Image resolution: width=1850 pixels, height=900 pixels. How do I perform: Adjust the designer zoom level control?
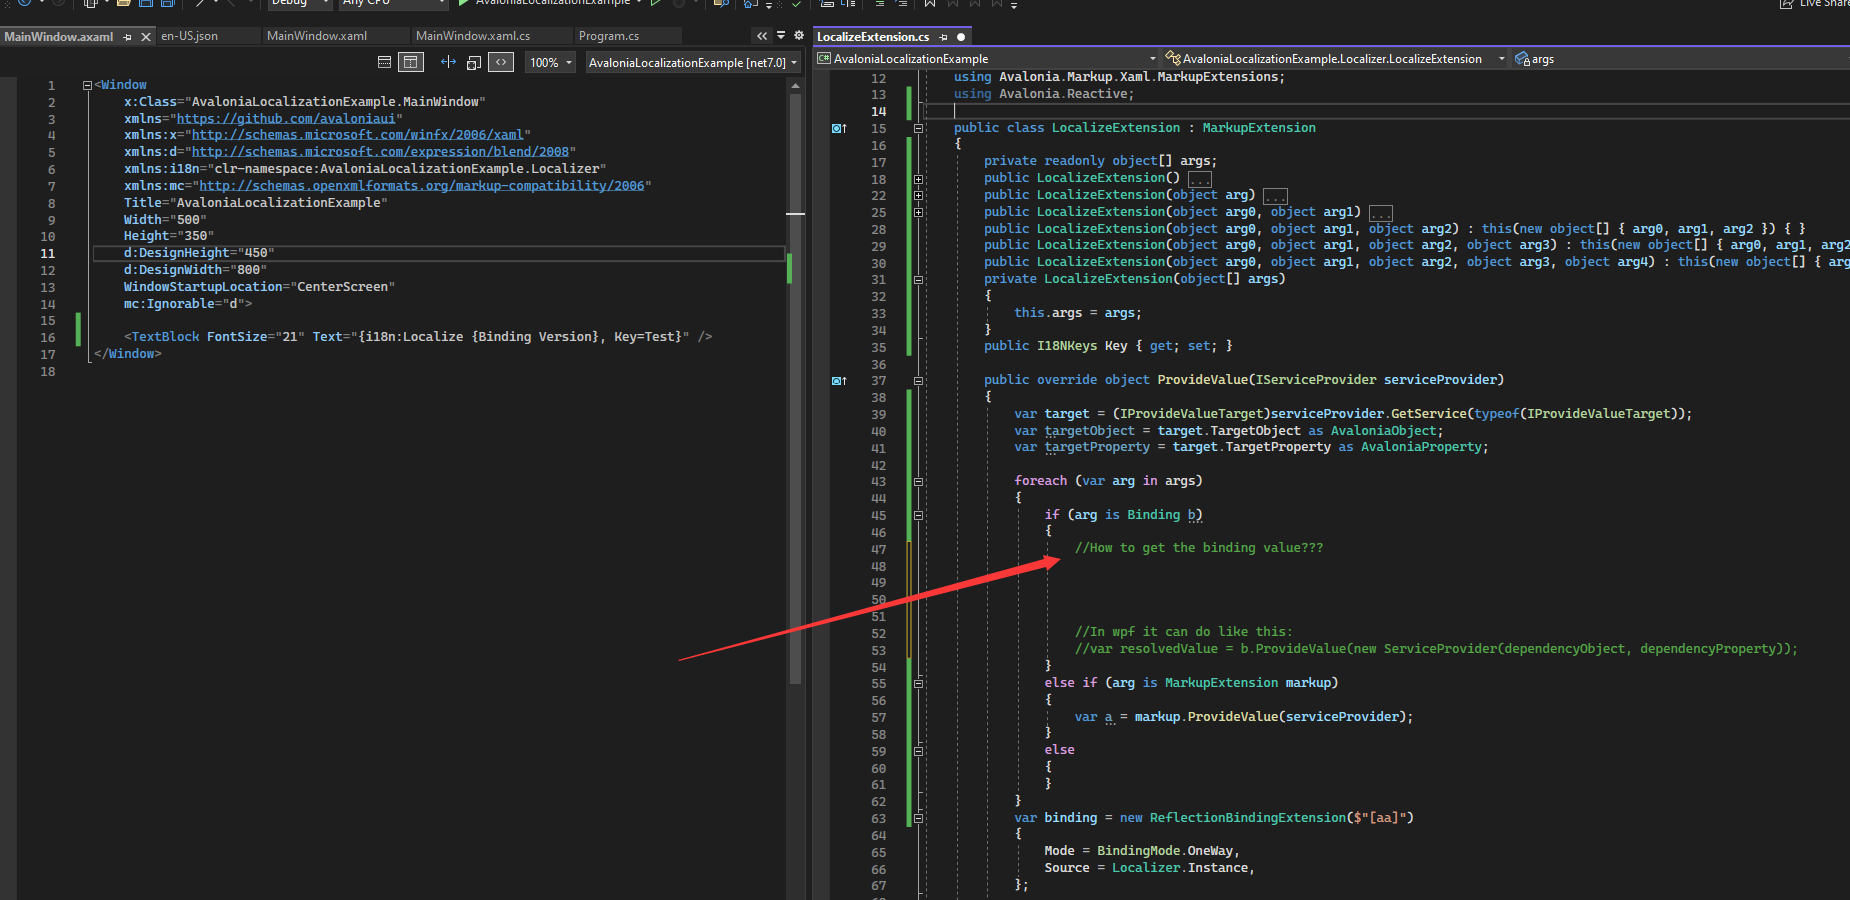549,62
